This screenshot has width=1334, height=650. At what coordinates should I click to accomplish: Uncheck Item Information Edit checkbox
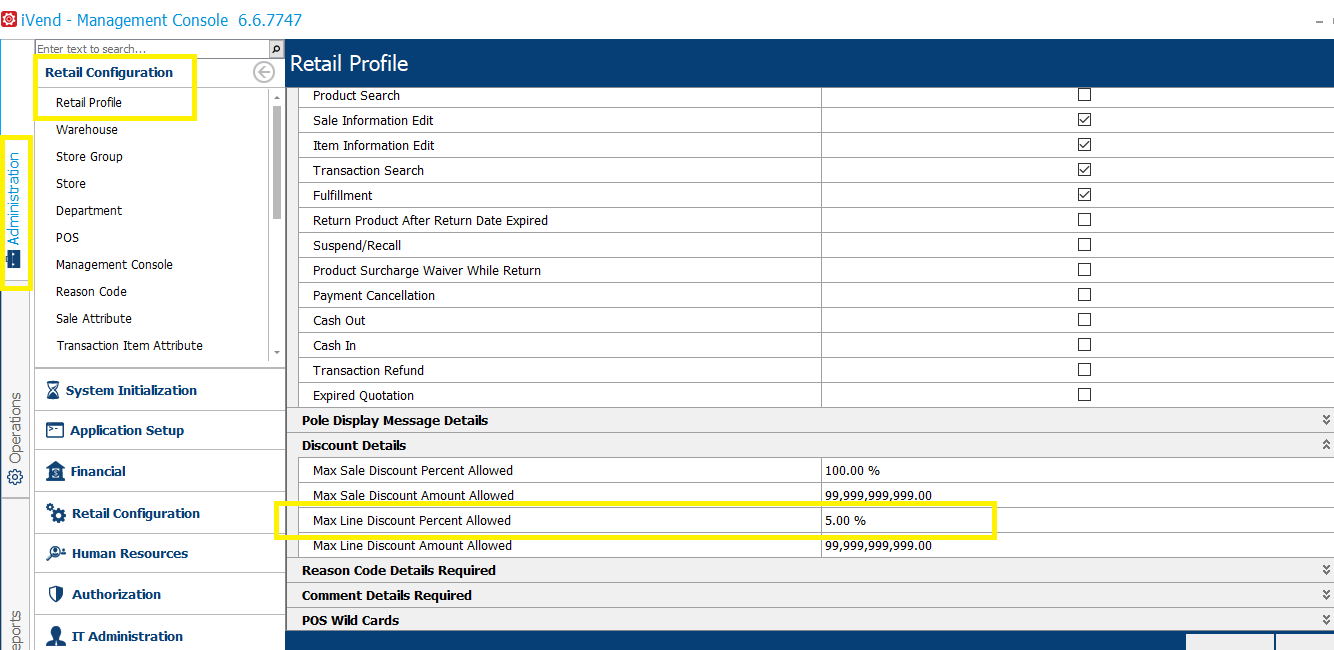(x=1084, y=145)
